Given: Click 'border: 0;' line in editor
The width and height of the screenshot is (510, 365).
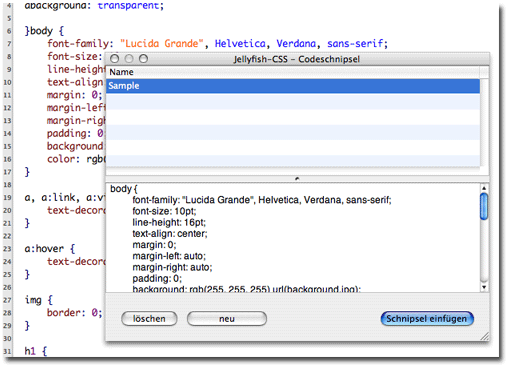Looking at the screenshot, I should pos(75,313).
